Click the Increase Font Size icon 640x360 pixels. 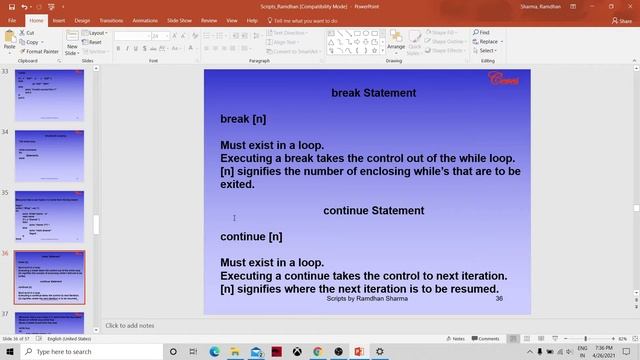tap(175, 36)
